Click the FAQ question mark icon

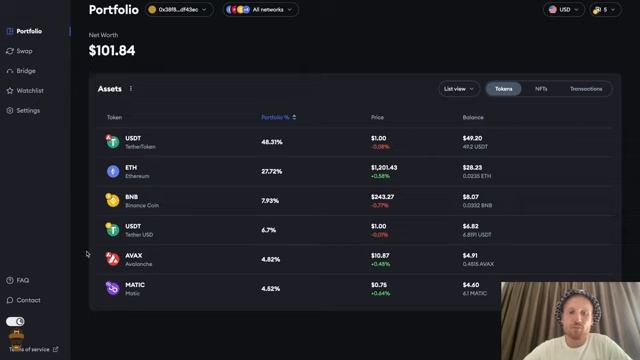[x=10, y=280]
